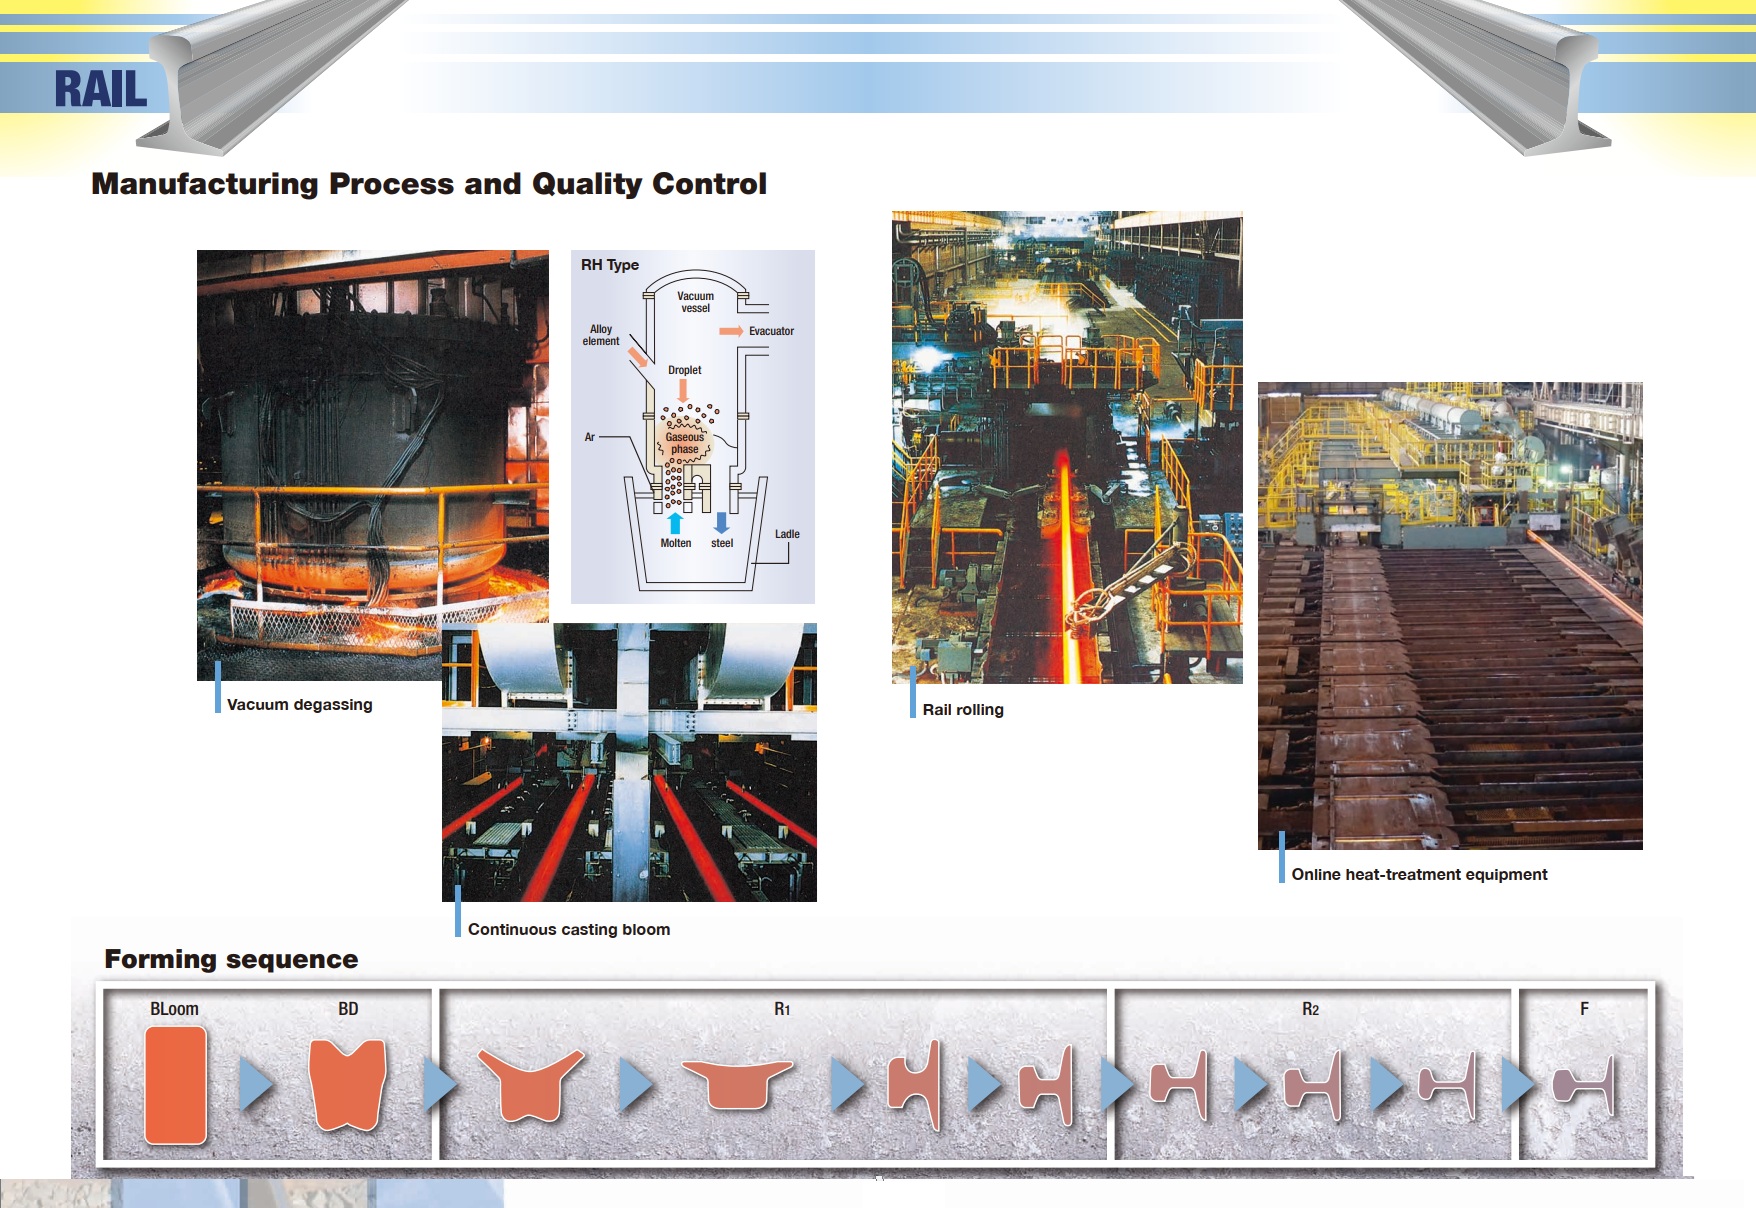Viewport: 1756px width, 1208px height.
Task: Click blue arrow between Bloom and BD
Action: 256,1085
